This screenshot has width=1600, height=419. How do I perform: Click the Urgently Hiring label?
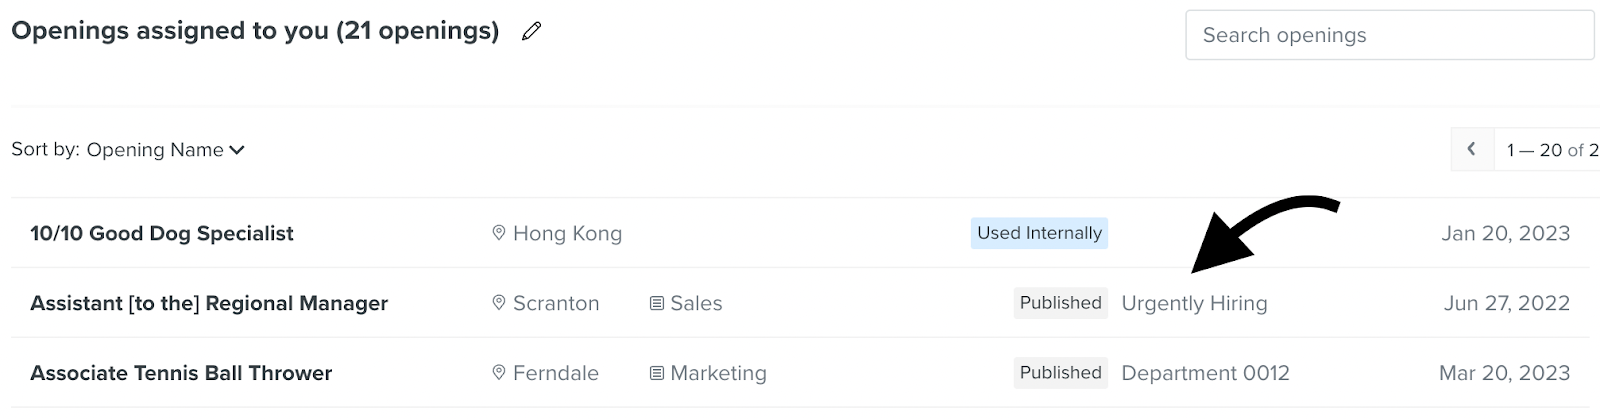(1194, 303)
